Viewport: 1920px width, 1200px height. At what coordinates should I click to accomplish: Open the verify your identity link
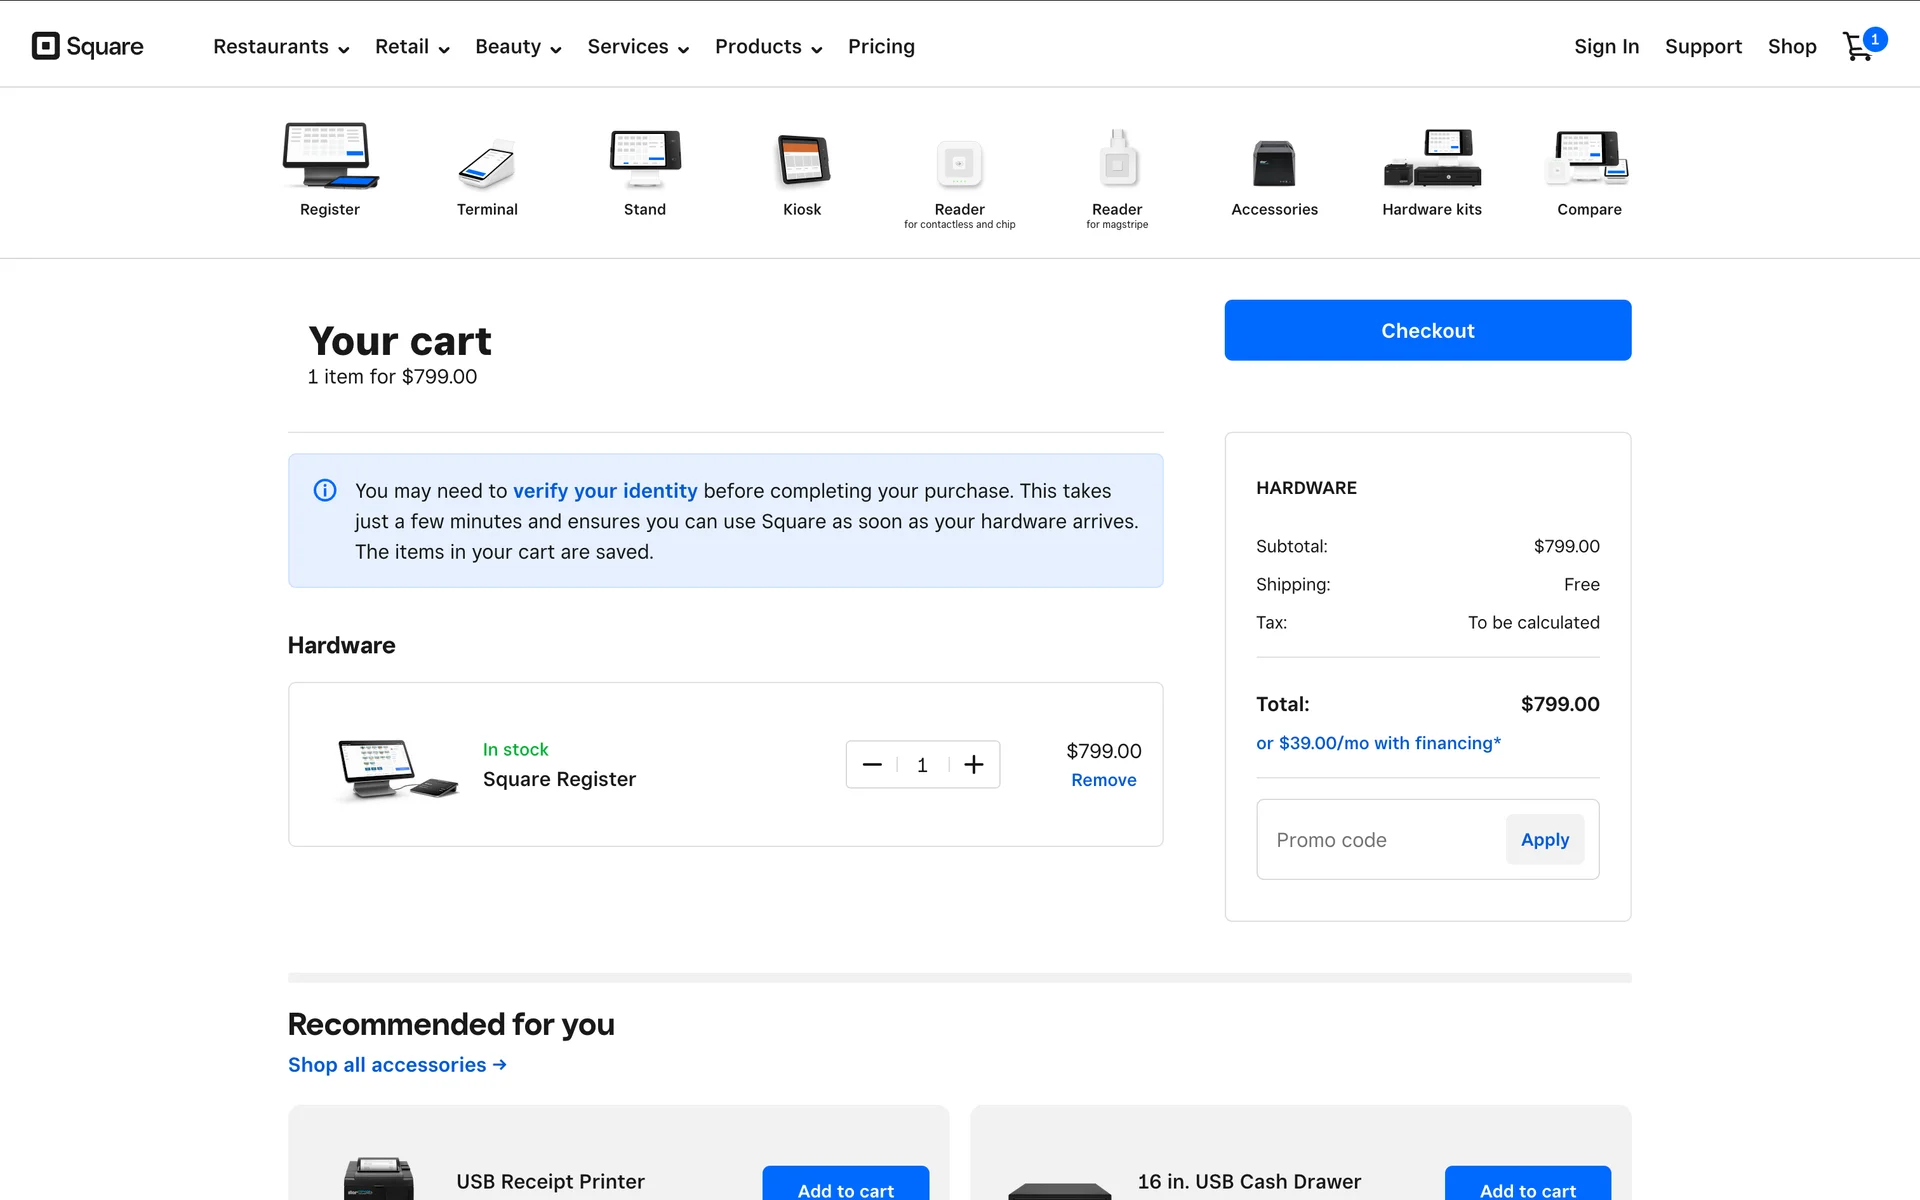click(605, 491)
